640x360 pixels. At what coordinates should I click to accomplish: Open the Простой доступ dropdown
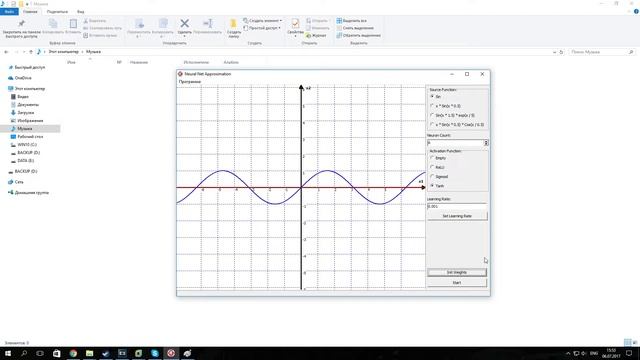262,28
